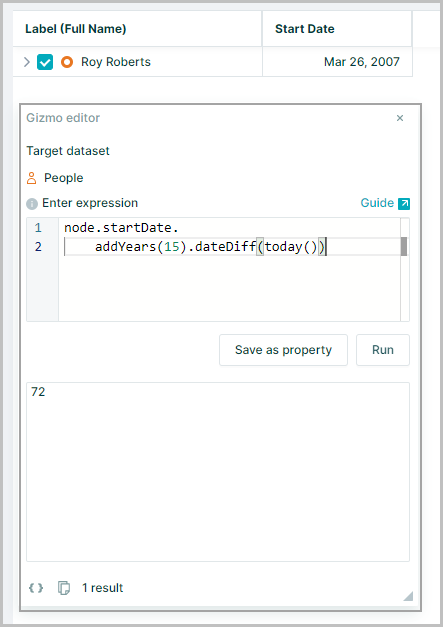Select the People target dataset label
Viewport: 443px width, 627px height.
click(64, 178)
